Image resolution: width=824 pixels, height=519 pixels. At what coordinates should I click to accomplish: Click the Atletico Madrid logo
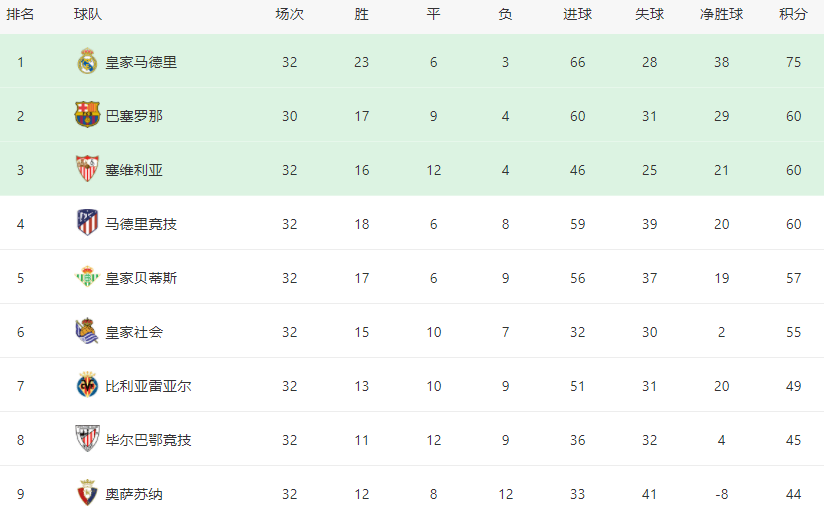point(87,223)
